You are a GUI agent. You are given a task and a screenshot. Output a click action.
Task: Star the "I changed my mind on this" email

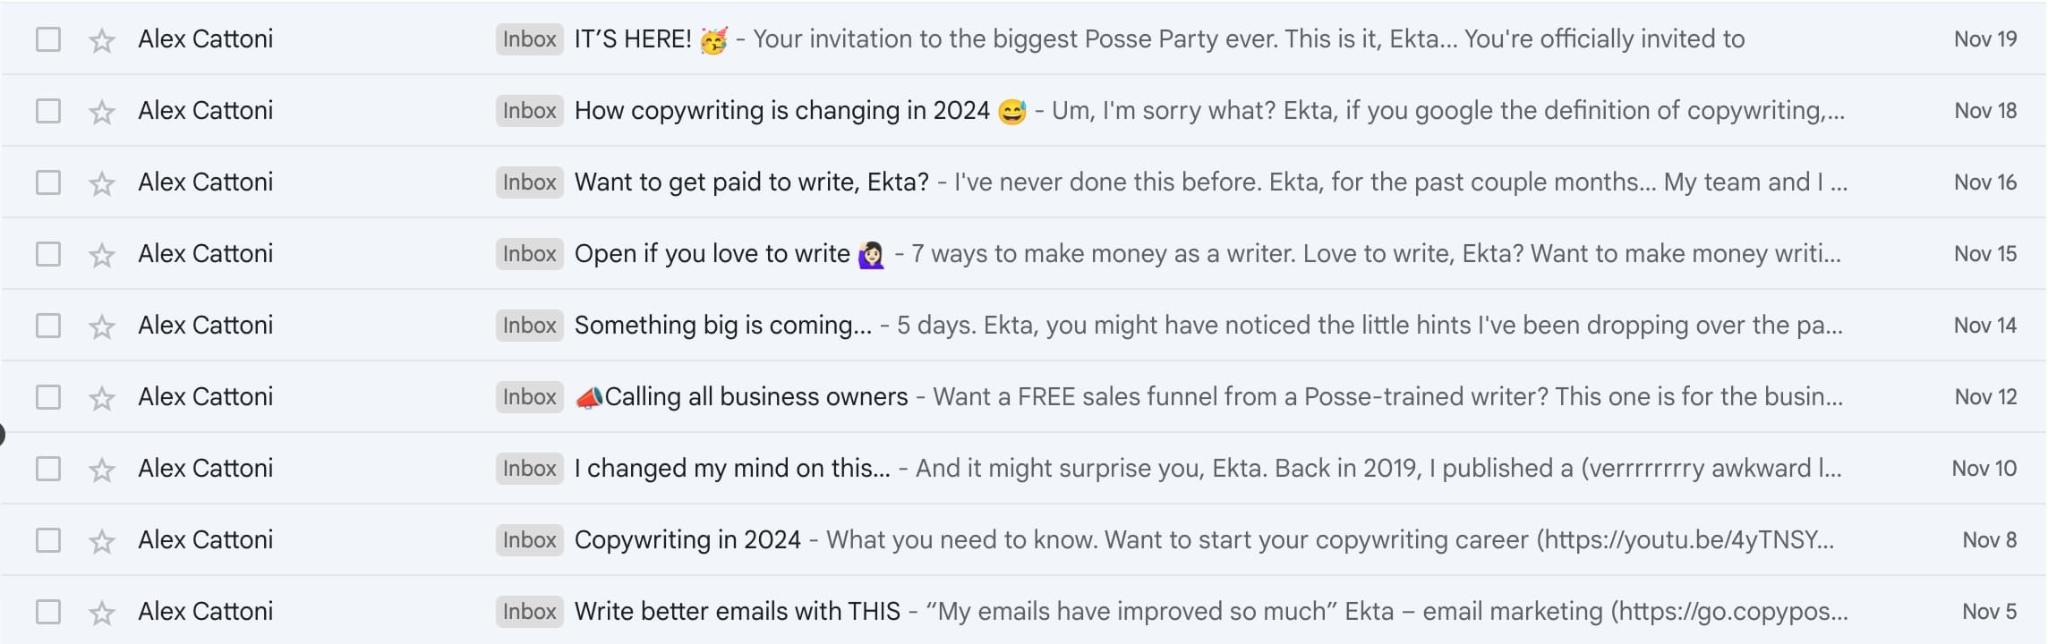102,470
